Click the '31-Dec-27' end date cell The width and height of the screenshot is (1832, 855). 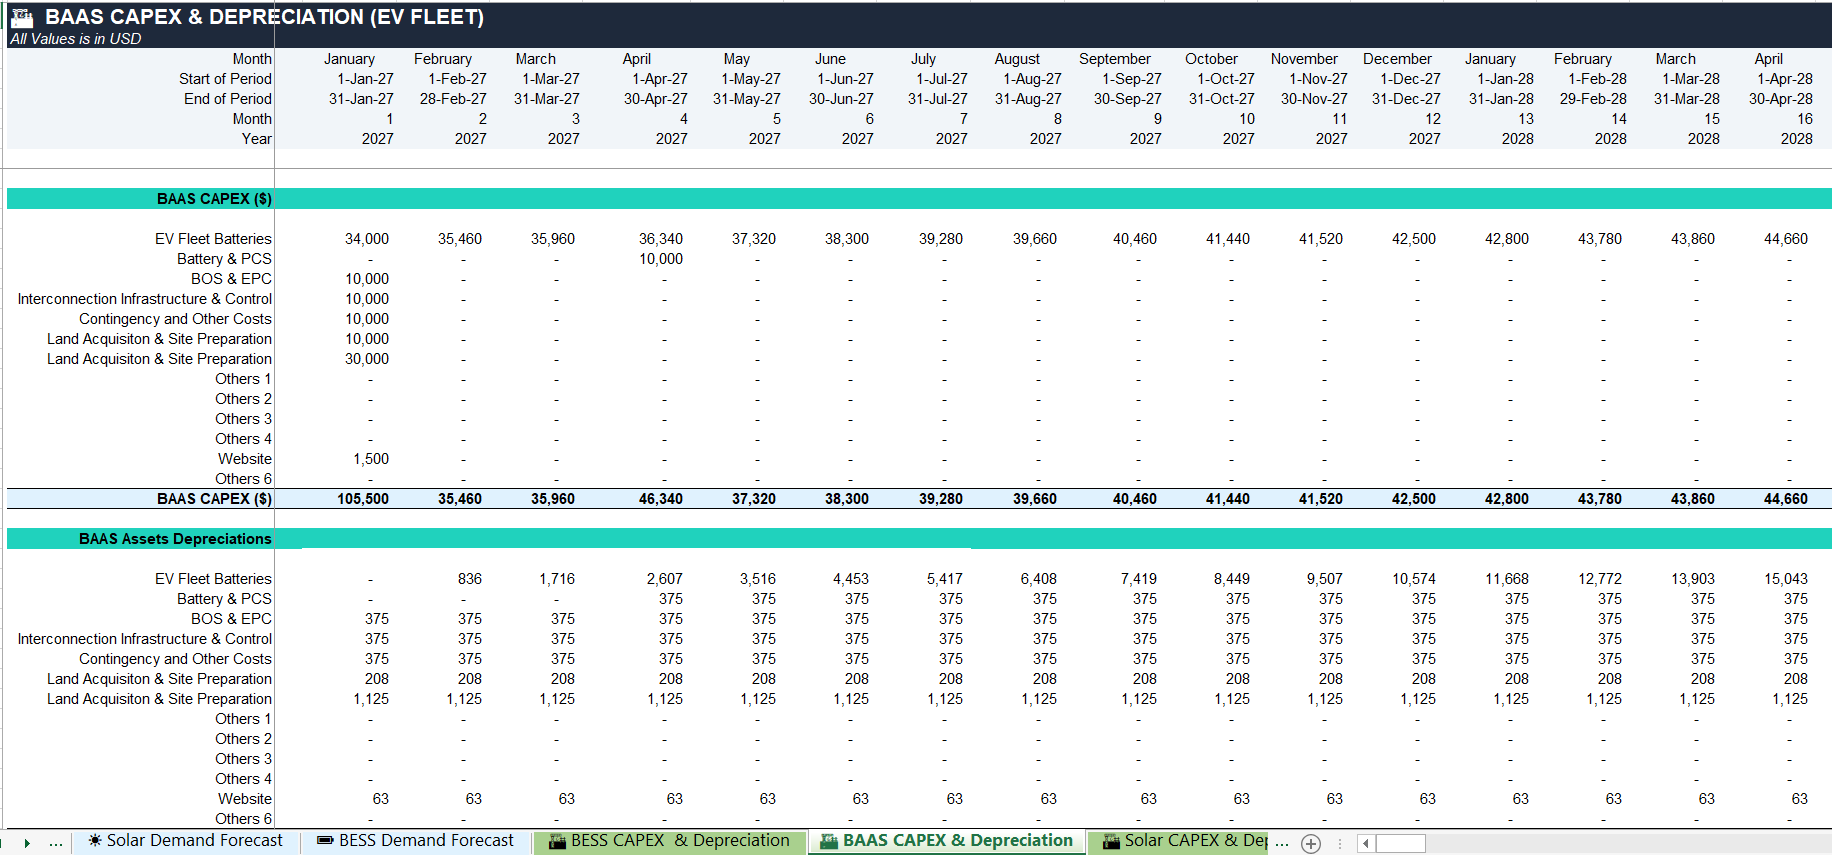pos(1406,99)
